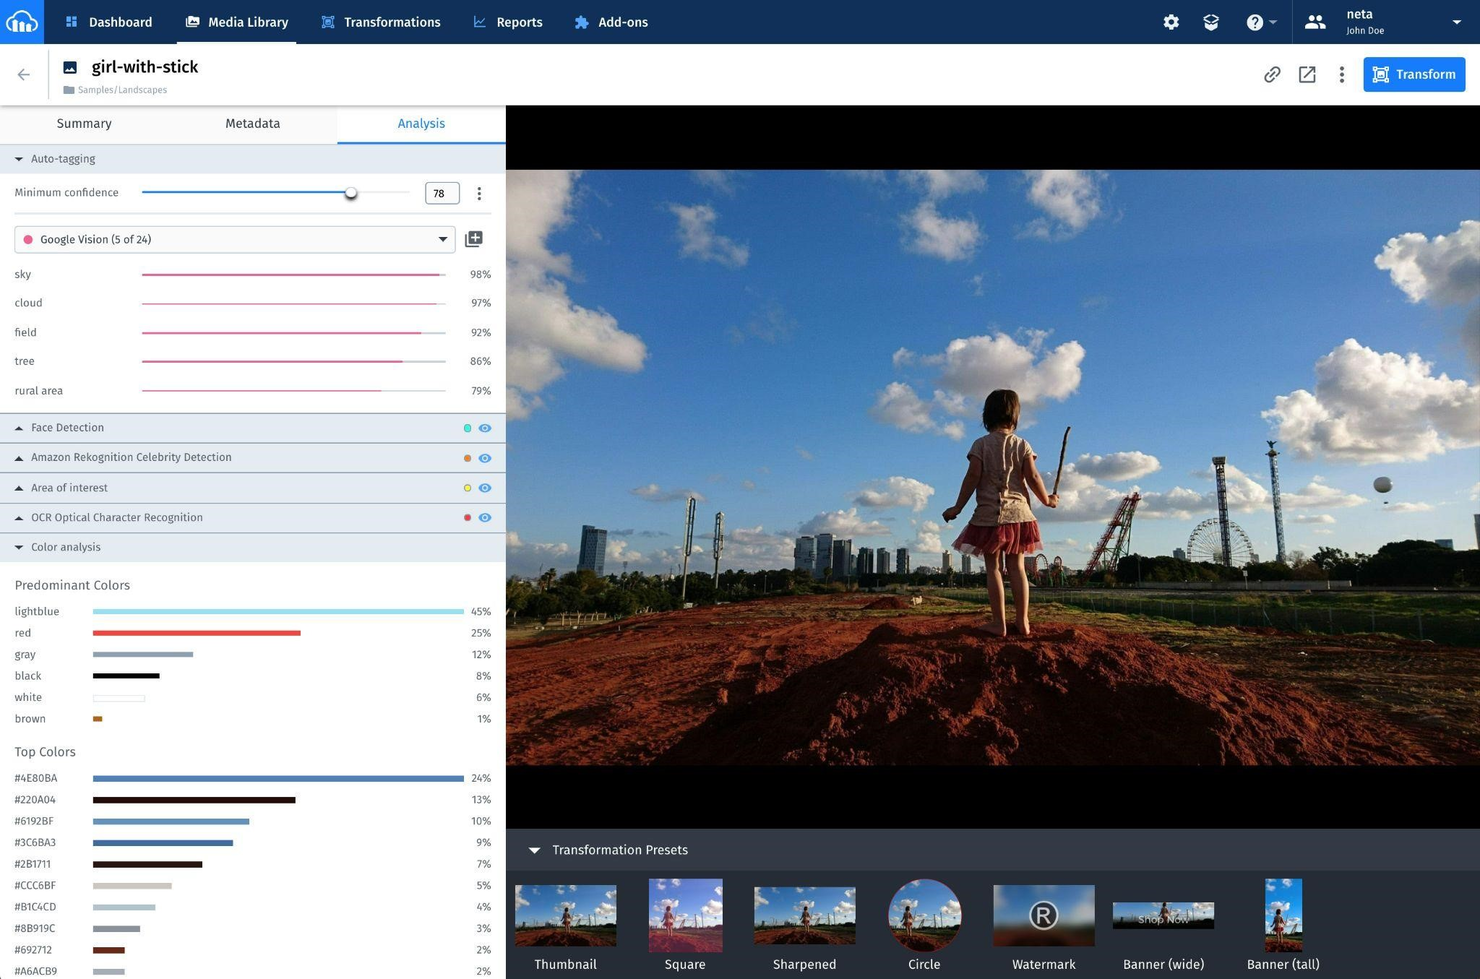Open the Add-ons menu
The height and width of the screenshot is (979, 1480).
click(x=611, y=22)
